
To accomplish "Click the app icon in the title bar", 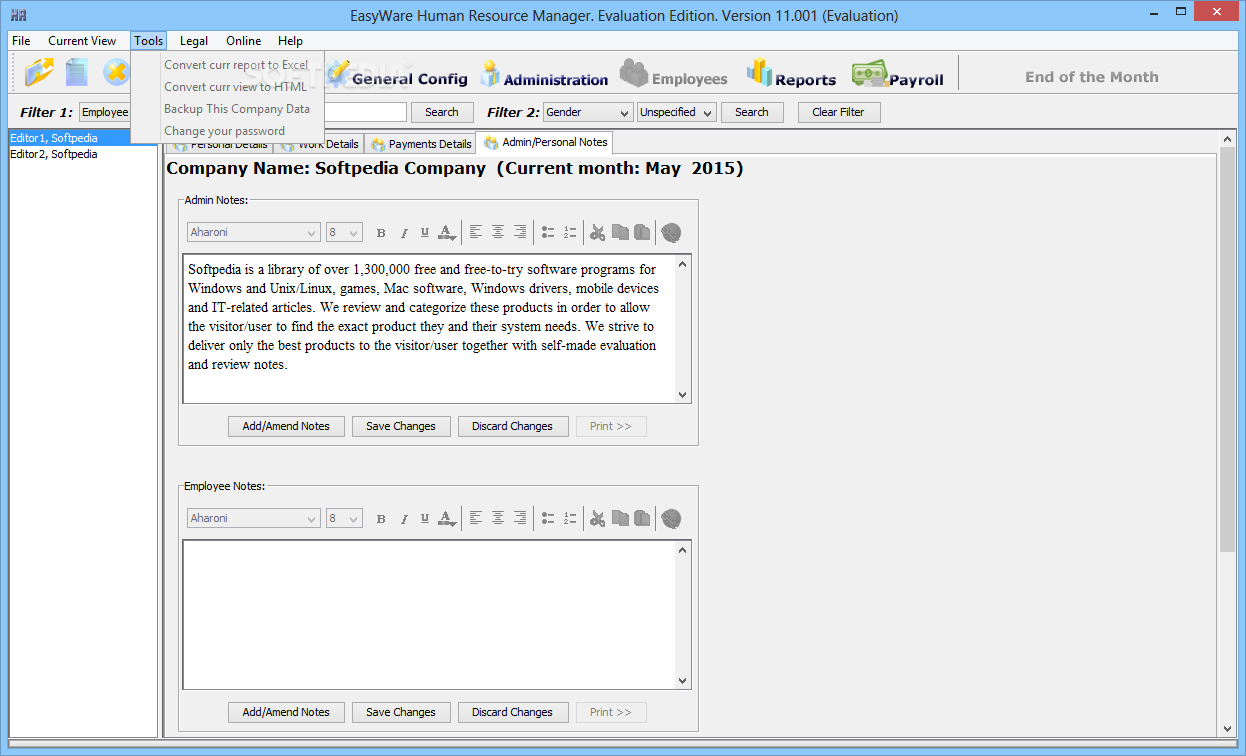I will pos(18,15).
